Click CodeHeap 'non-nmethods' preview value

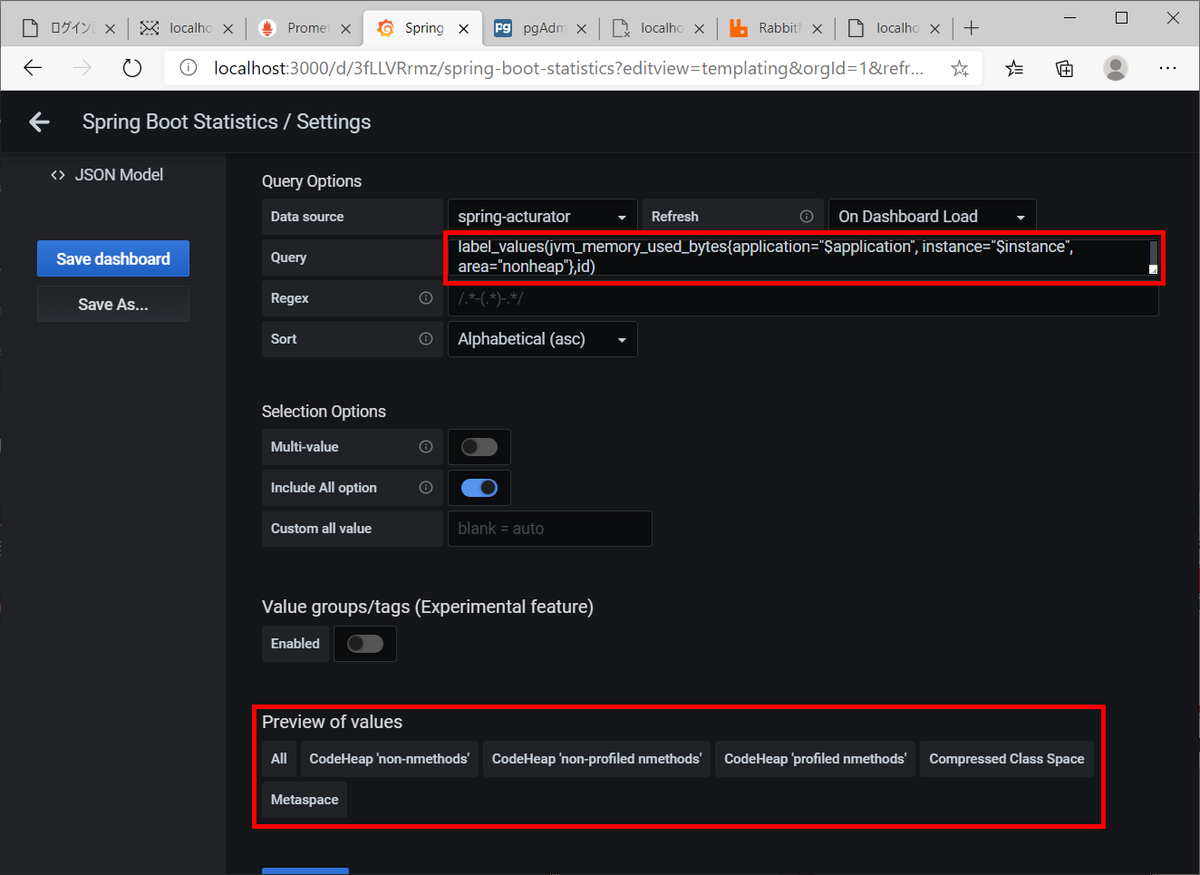[x=390, y=759]
